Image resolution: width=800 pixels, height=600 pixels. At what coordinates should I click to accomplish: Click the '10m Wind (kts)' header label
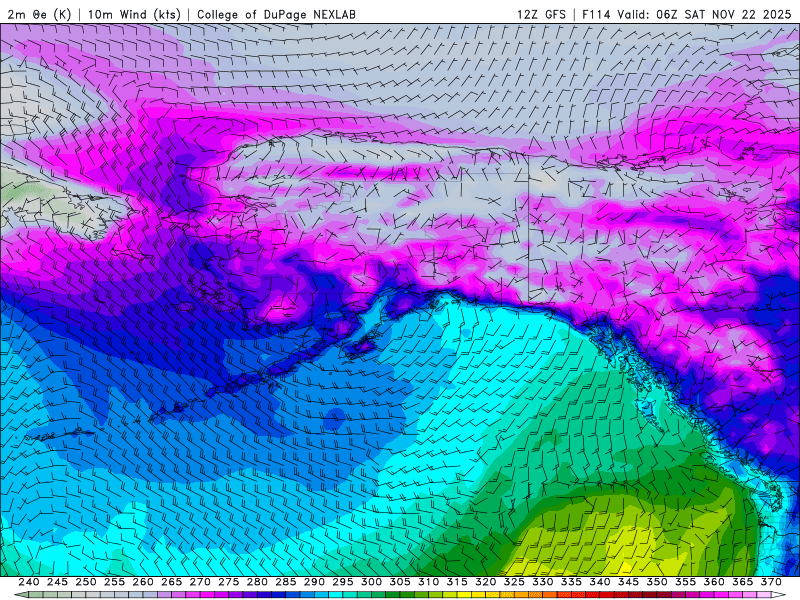coord(134,14)
